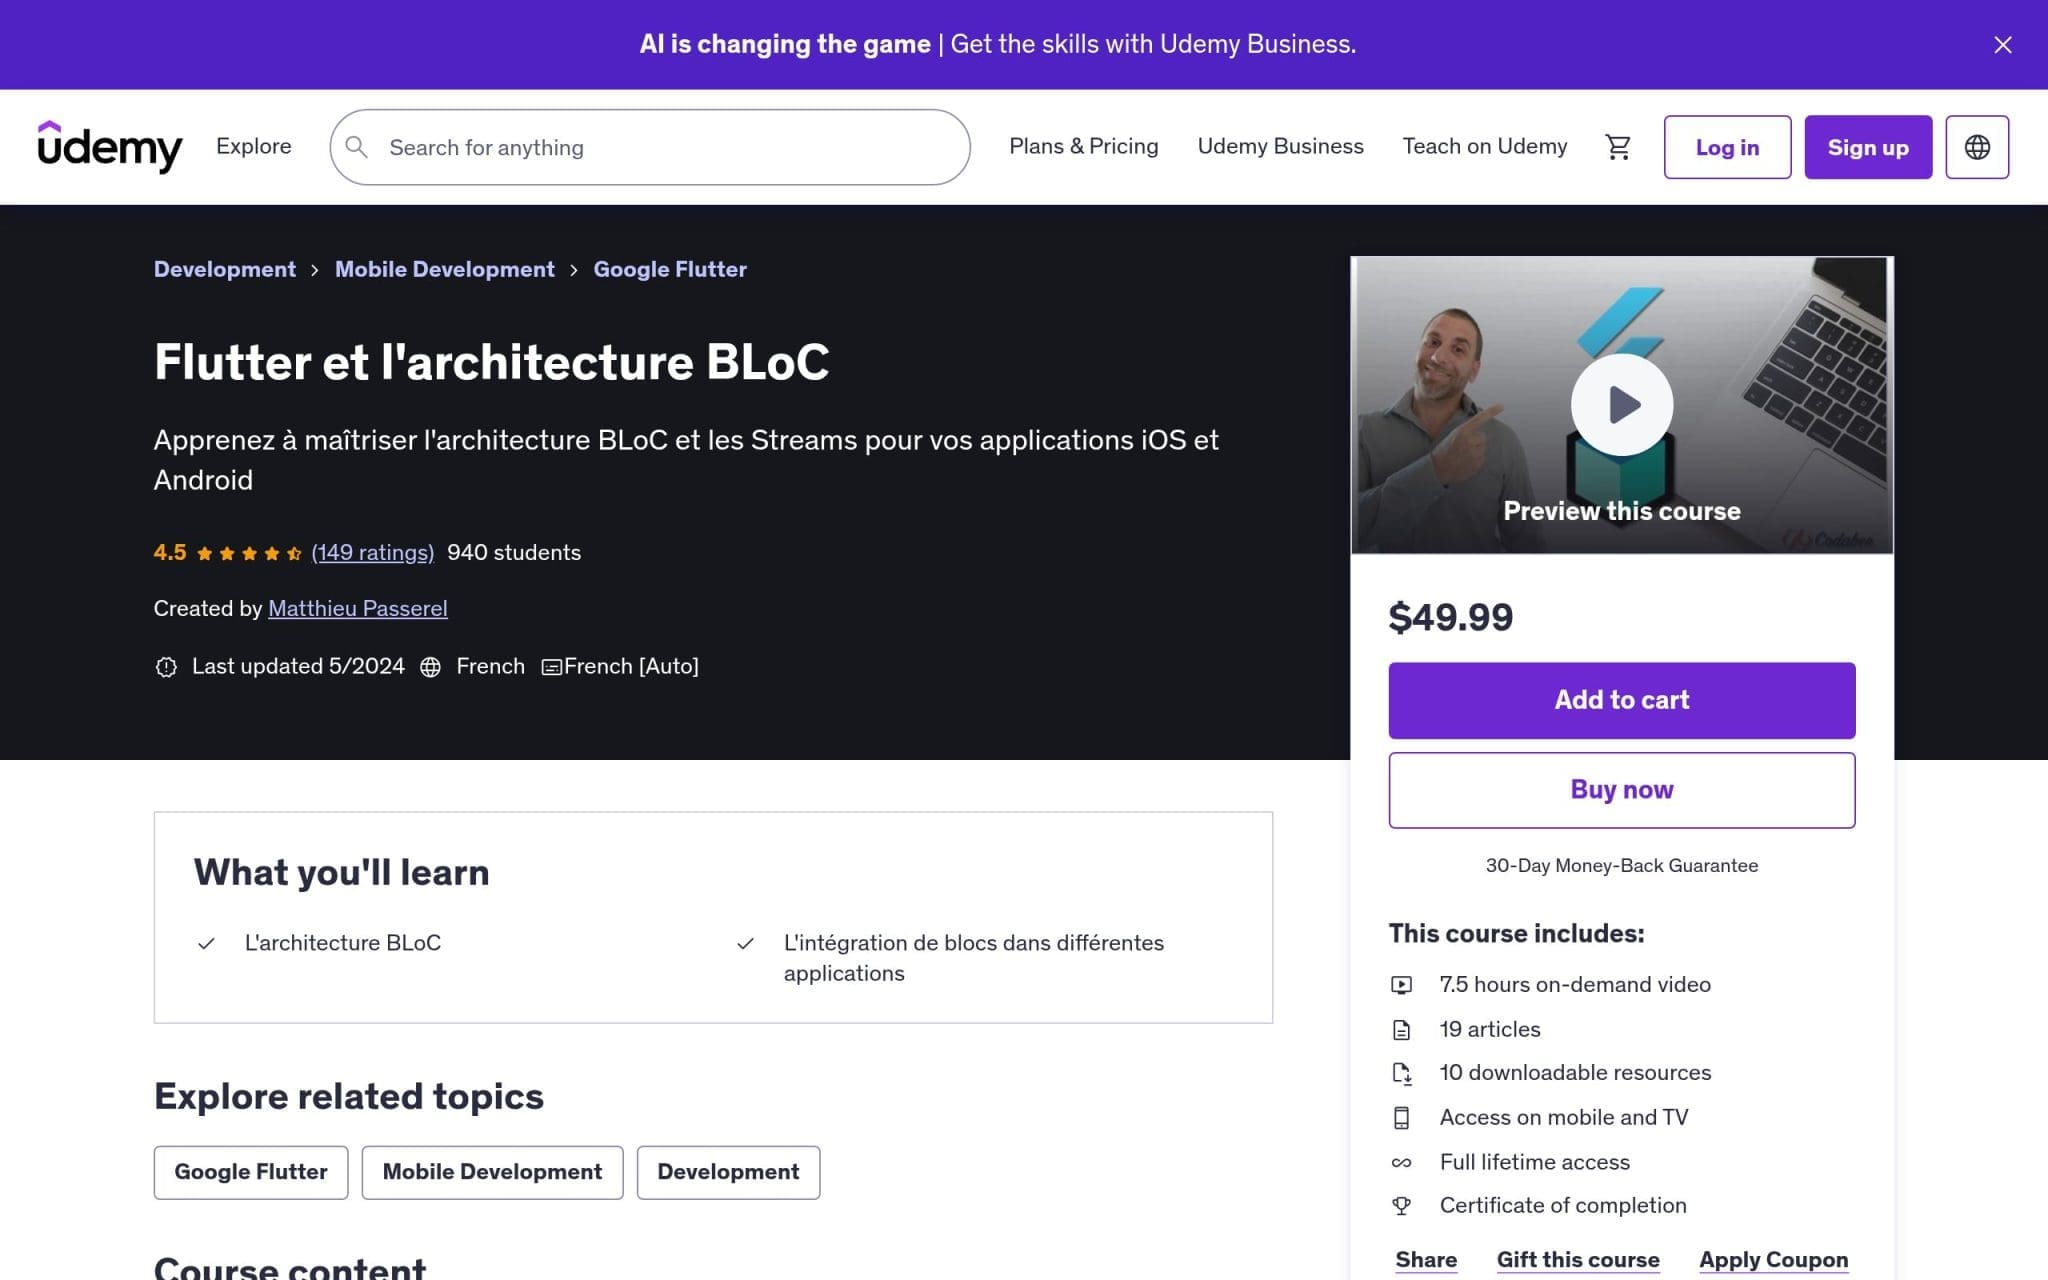Click the Log in button
Screen dimensions: 2048x1280
pos(1727,147)
